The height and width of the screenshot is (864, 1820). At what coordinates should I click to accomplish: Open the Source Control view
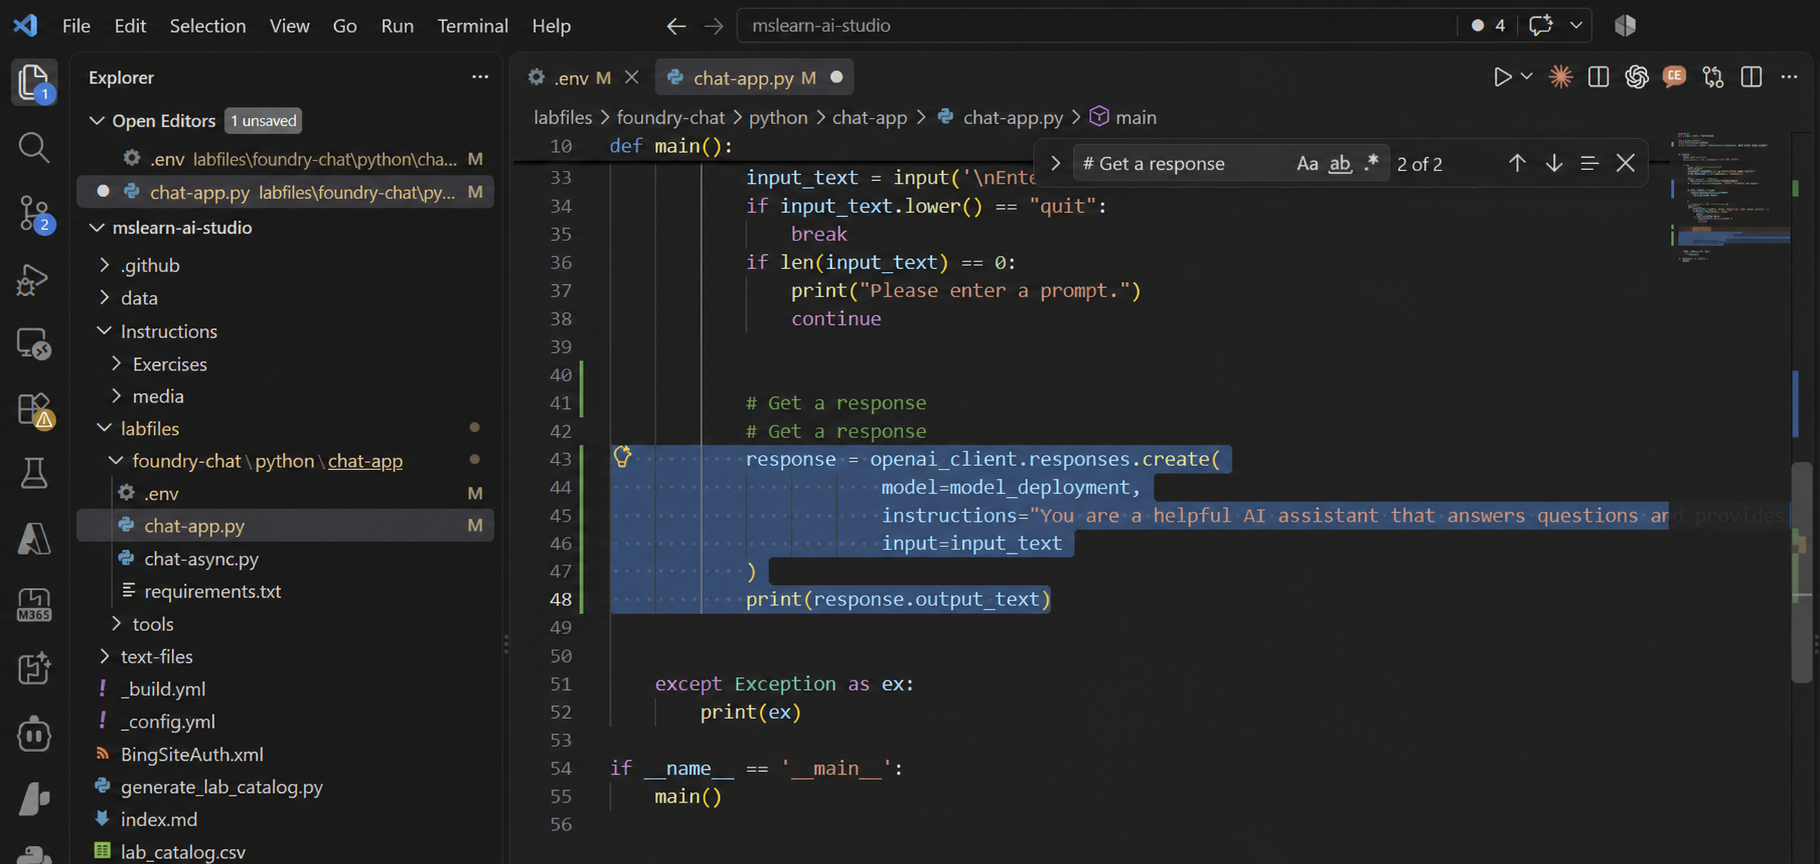click(x=34, y=214)
